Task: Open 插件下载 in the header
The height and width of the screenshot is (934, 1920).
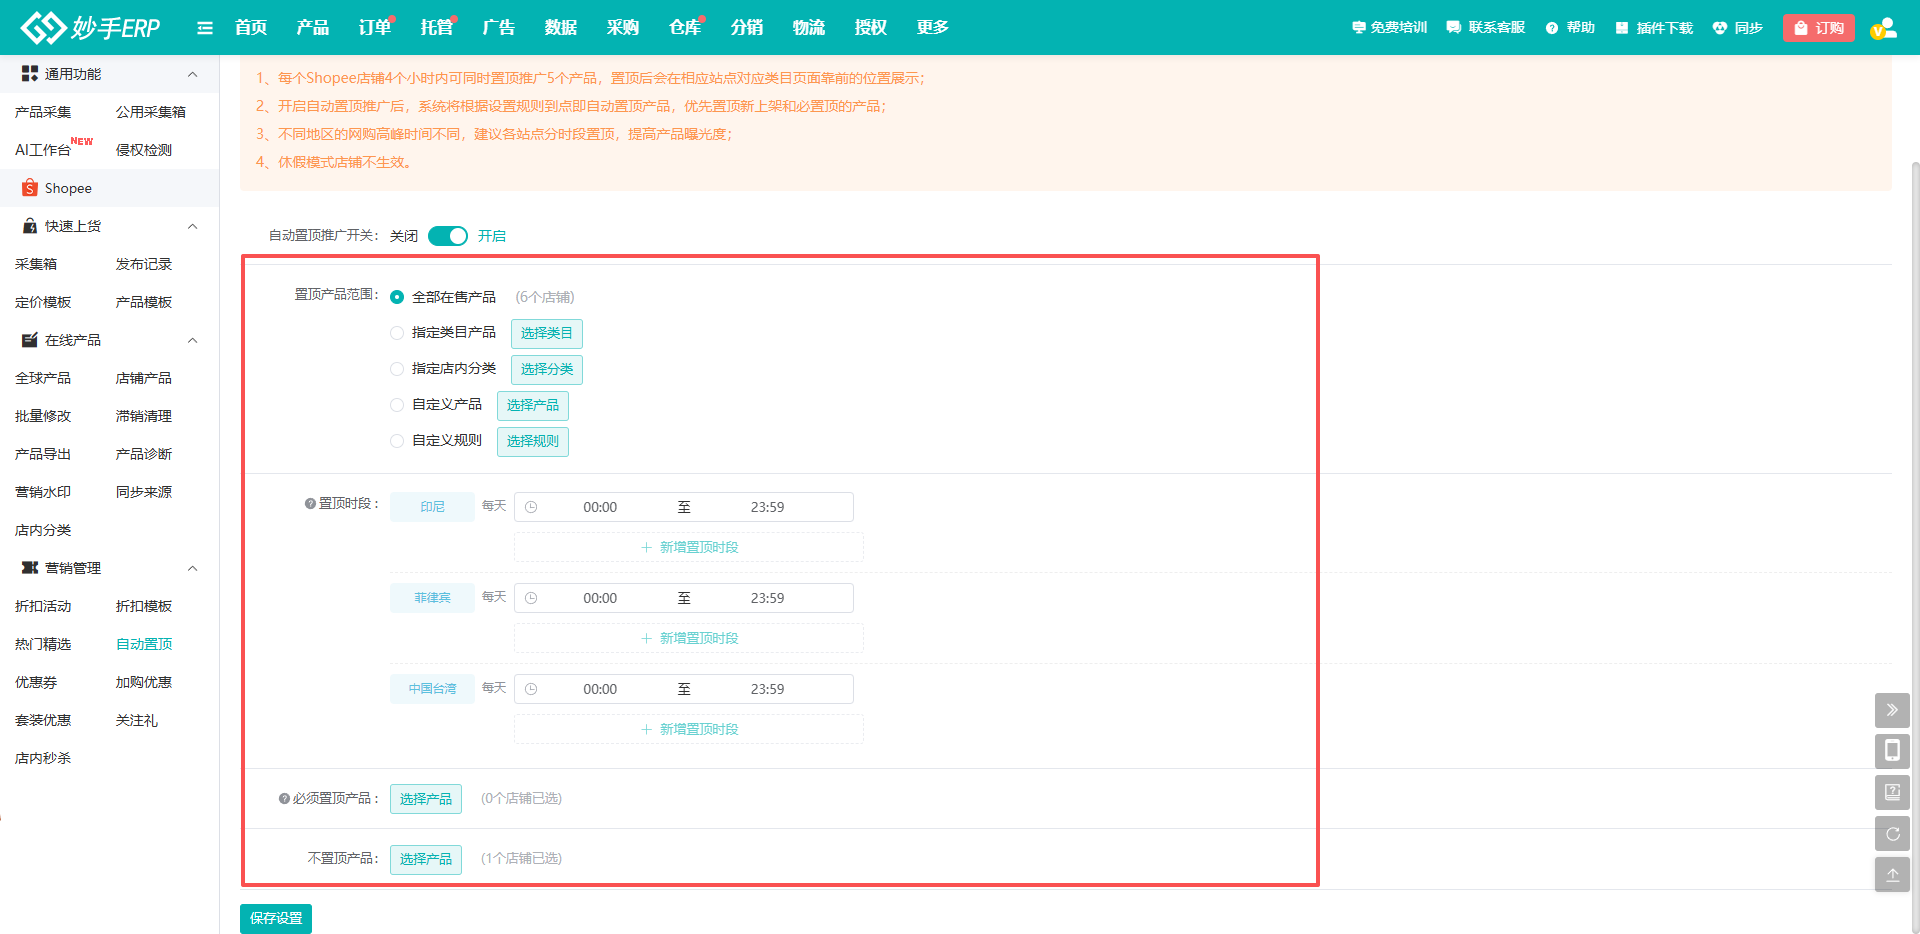Action: 1654,28
